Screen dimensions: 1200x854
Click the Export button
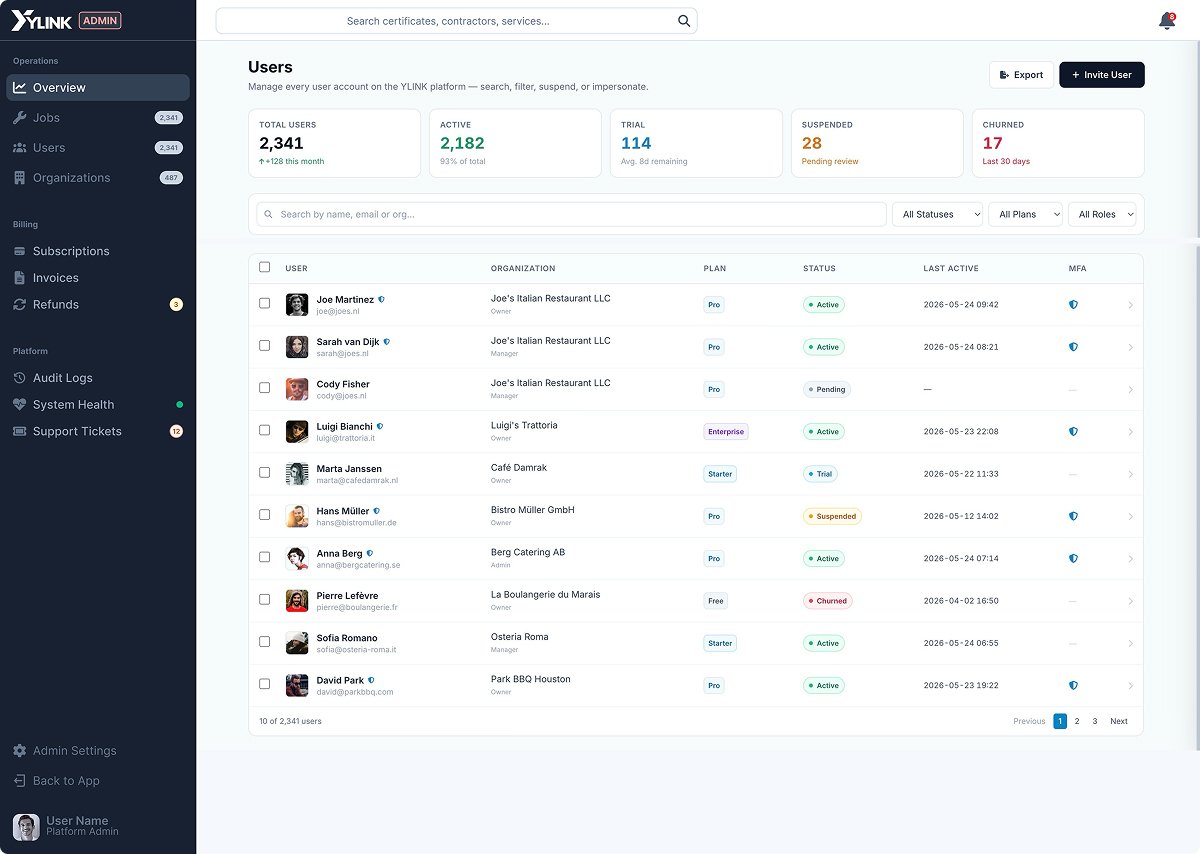[1021, 75]
